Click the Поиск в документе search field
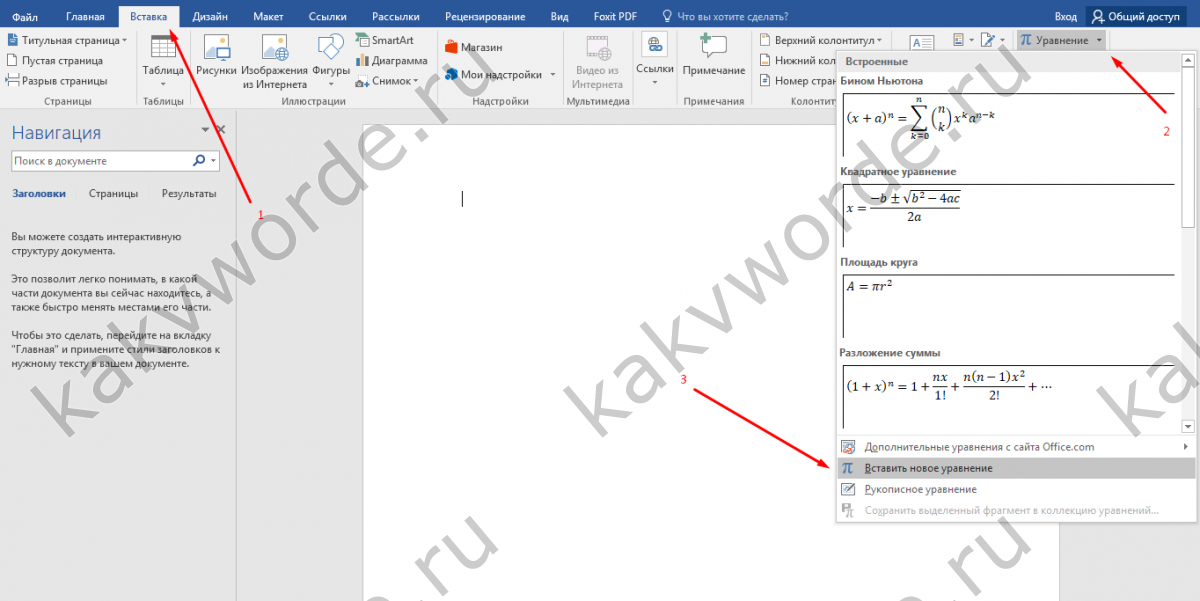1200x601 pixels. 100,161
